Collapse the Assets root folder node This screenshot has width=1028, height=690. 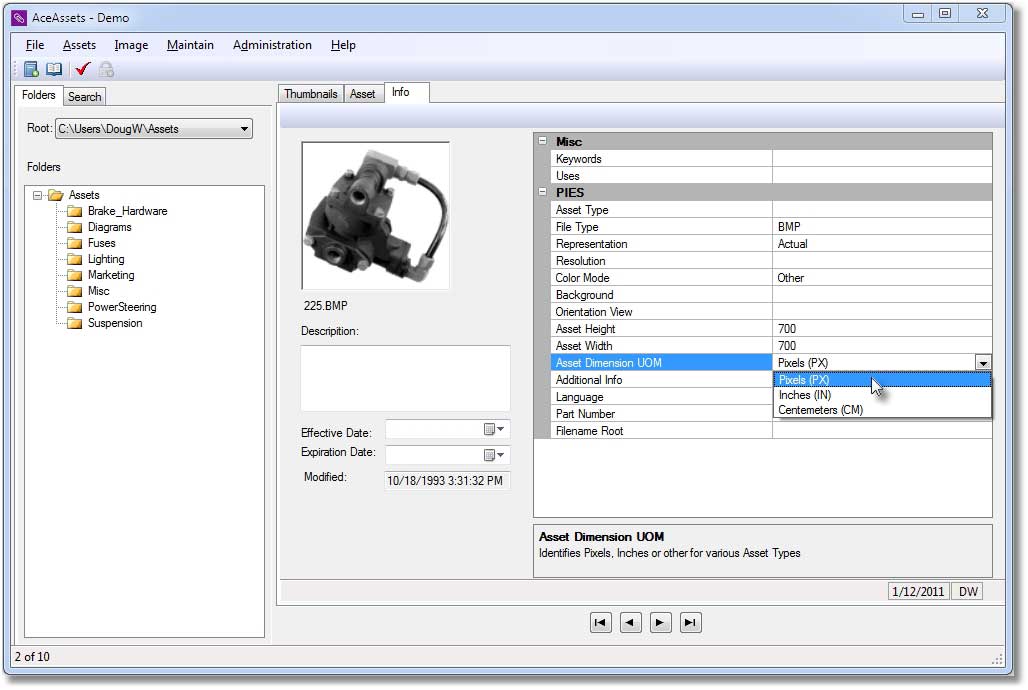38,195
